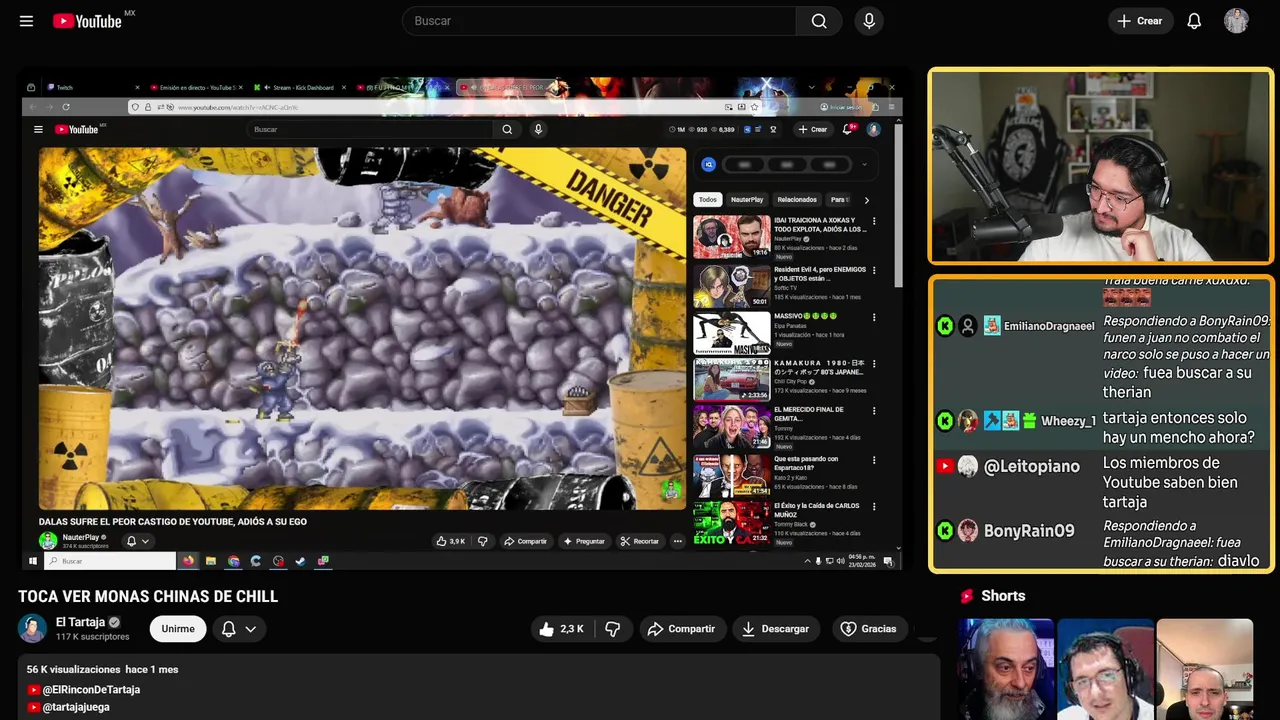
Task: Click the Gracias super thanks button
Action: click(x=869, y=629)
